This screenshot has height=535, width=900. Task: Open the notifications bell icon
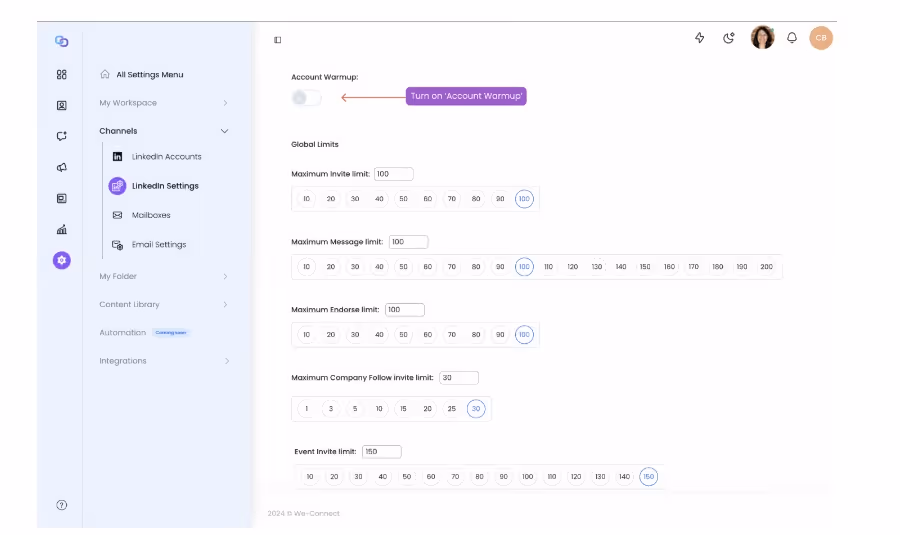point(792,38)
